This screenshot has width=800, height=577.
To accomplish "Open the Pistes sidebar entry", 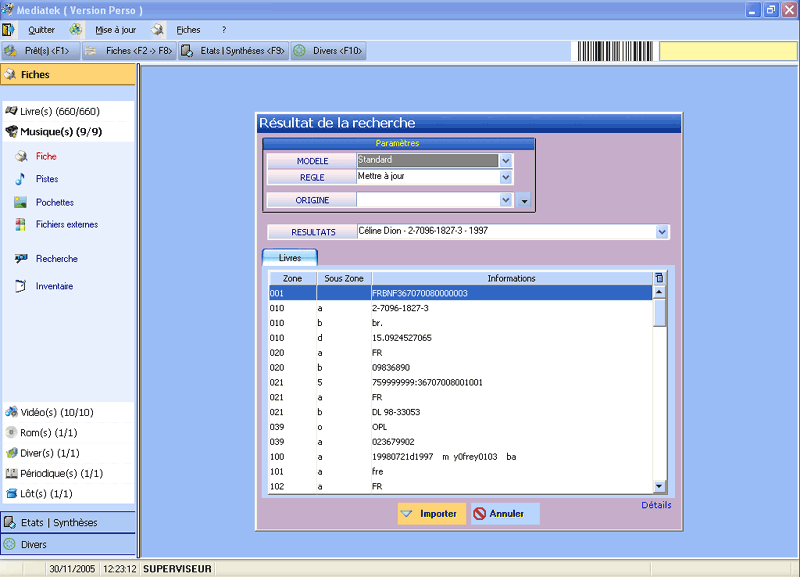I will 47,179.
